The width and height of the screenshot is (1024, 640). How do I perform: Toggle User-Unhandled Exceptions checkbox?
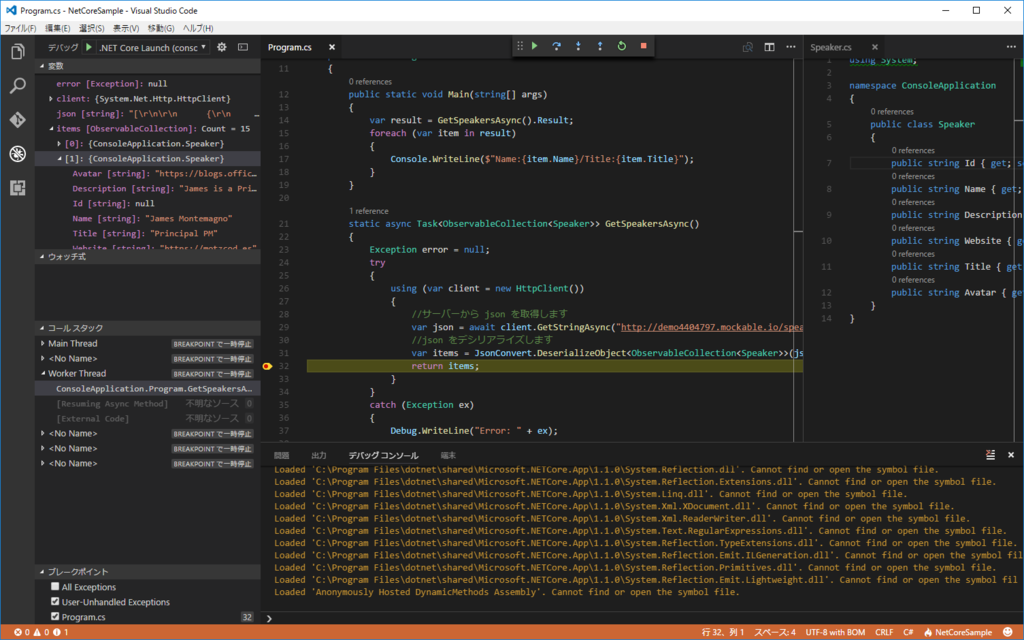coord(56,601)
